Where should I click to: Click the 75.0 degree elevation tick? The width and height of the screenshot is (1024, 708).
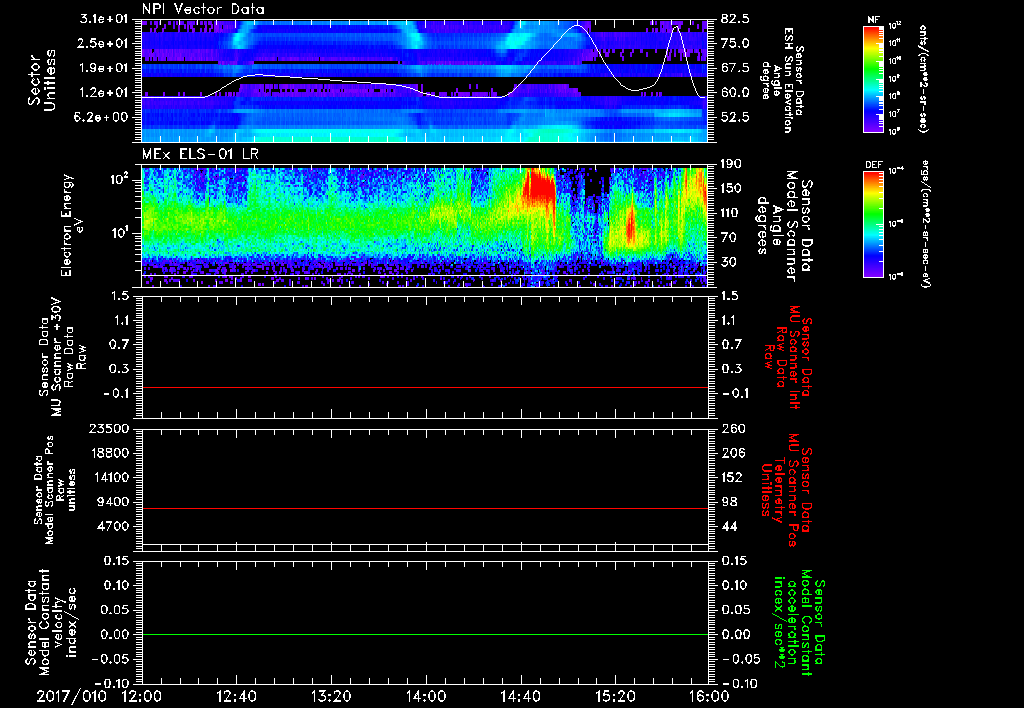click(735, 43)
